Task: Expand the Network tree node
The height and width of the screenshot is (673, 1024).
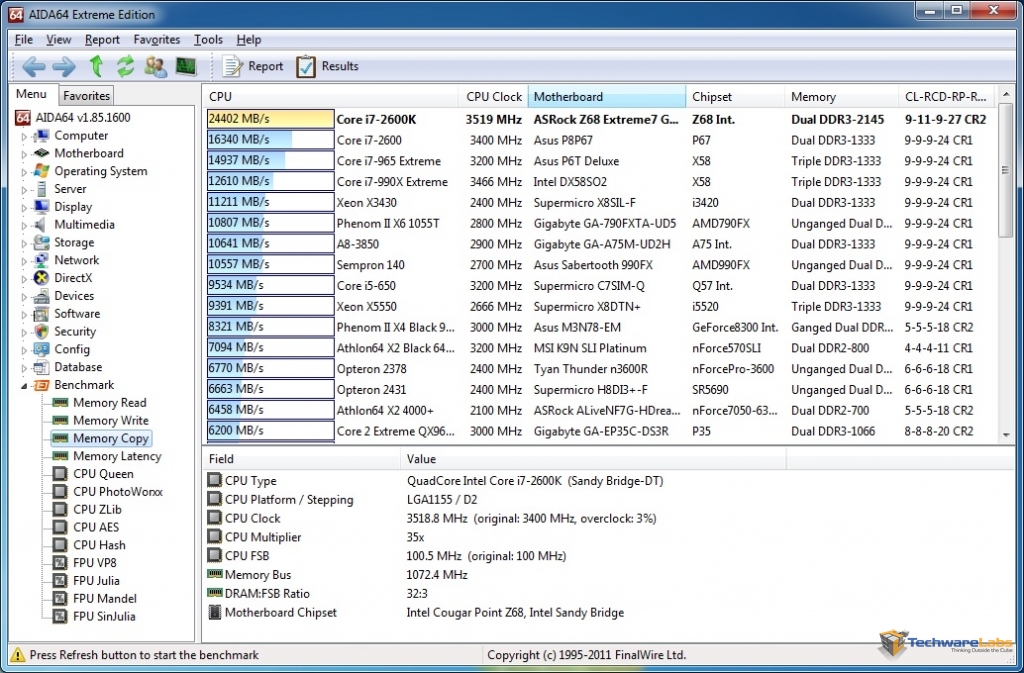Action: coord(24,260)
